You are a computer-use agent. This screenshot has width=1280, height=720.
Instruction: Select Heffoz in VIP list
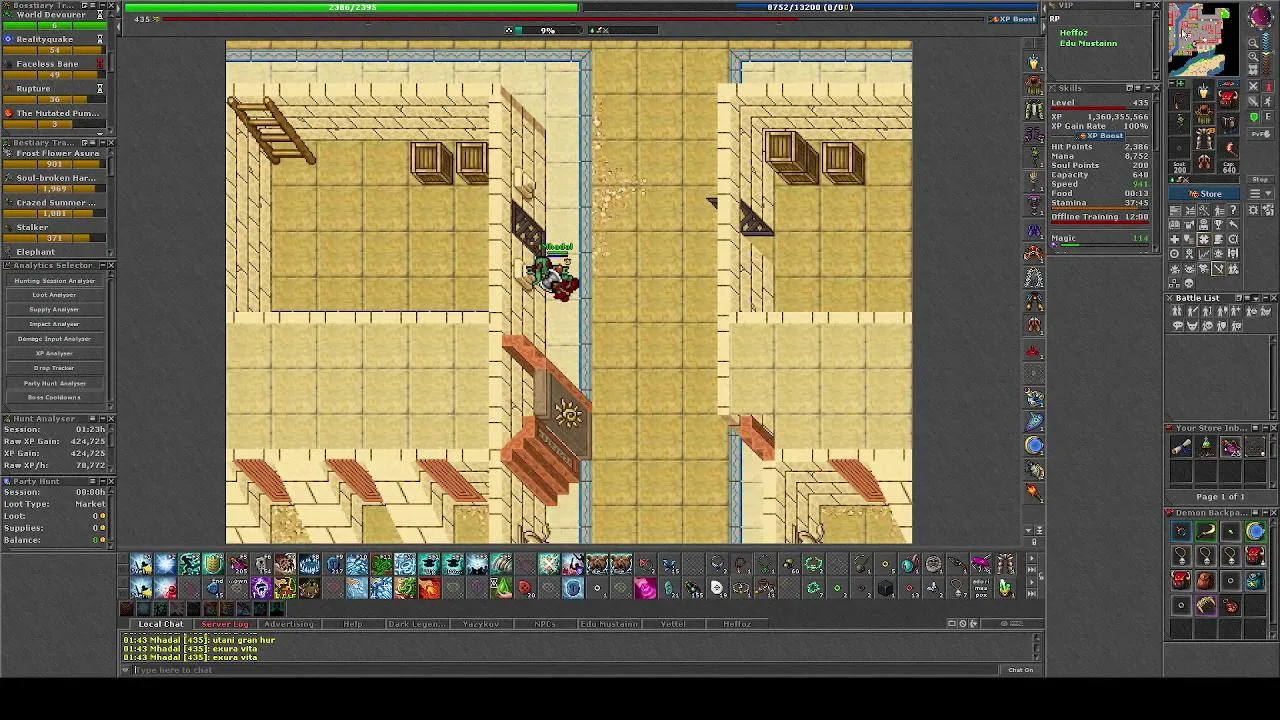(x=1073, y=33)
